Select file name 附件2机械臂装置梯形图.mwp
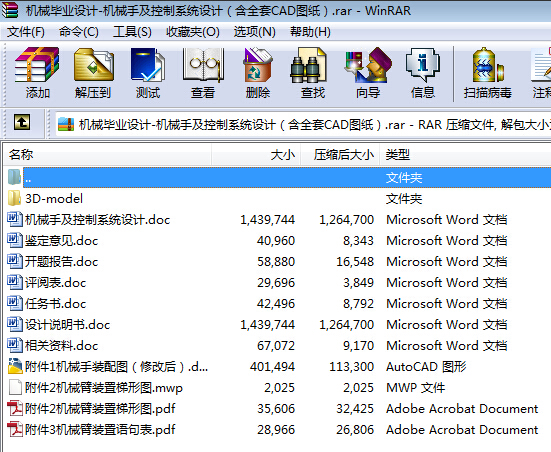The width and height of the screenshot is (551, 452). [x=104, y=388]
